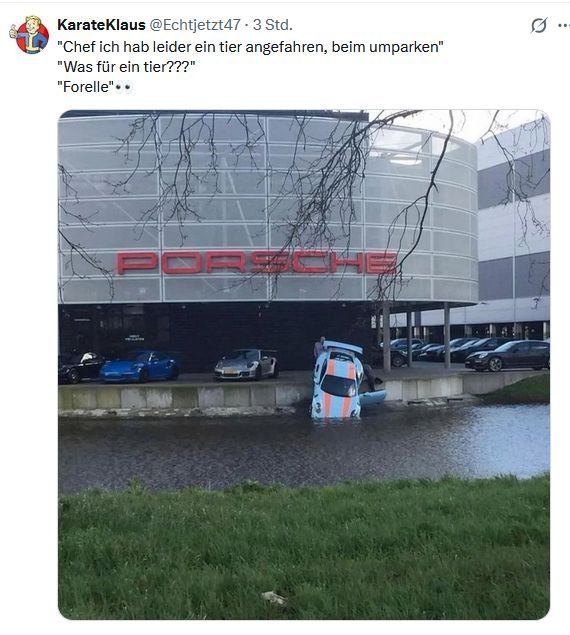Open the @Echtjetzt47 handle link

point(195,25)
